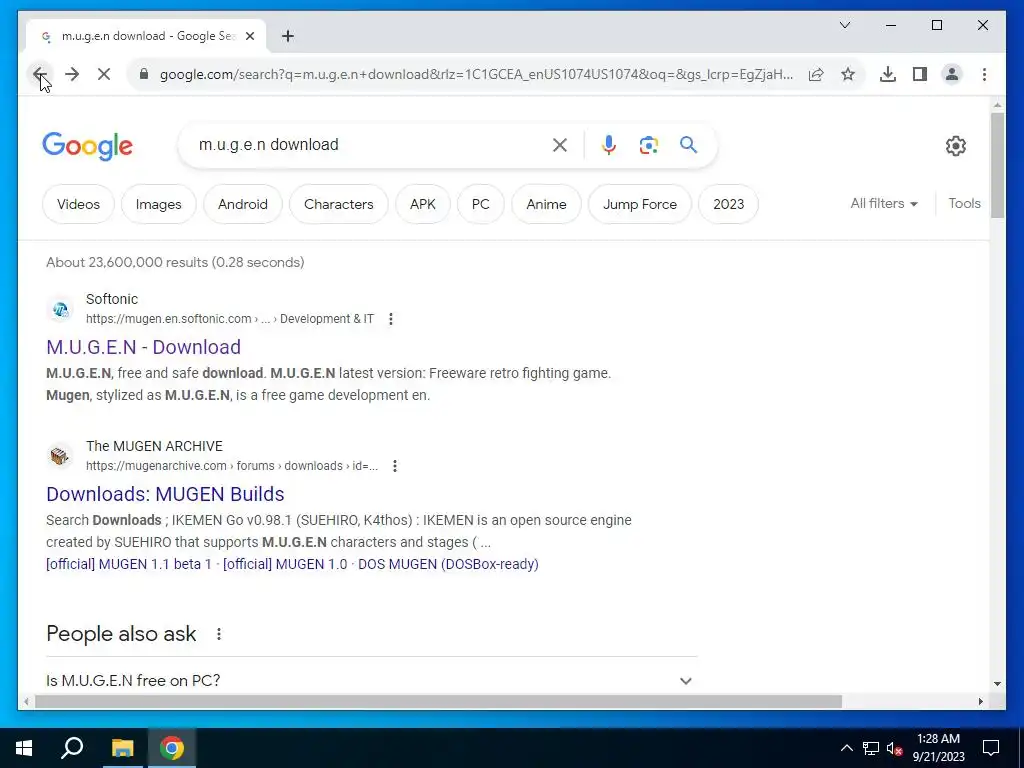Open more options dots for the MUGEN ARCHIVE result
1024x768 pixels.
(394, 466)
